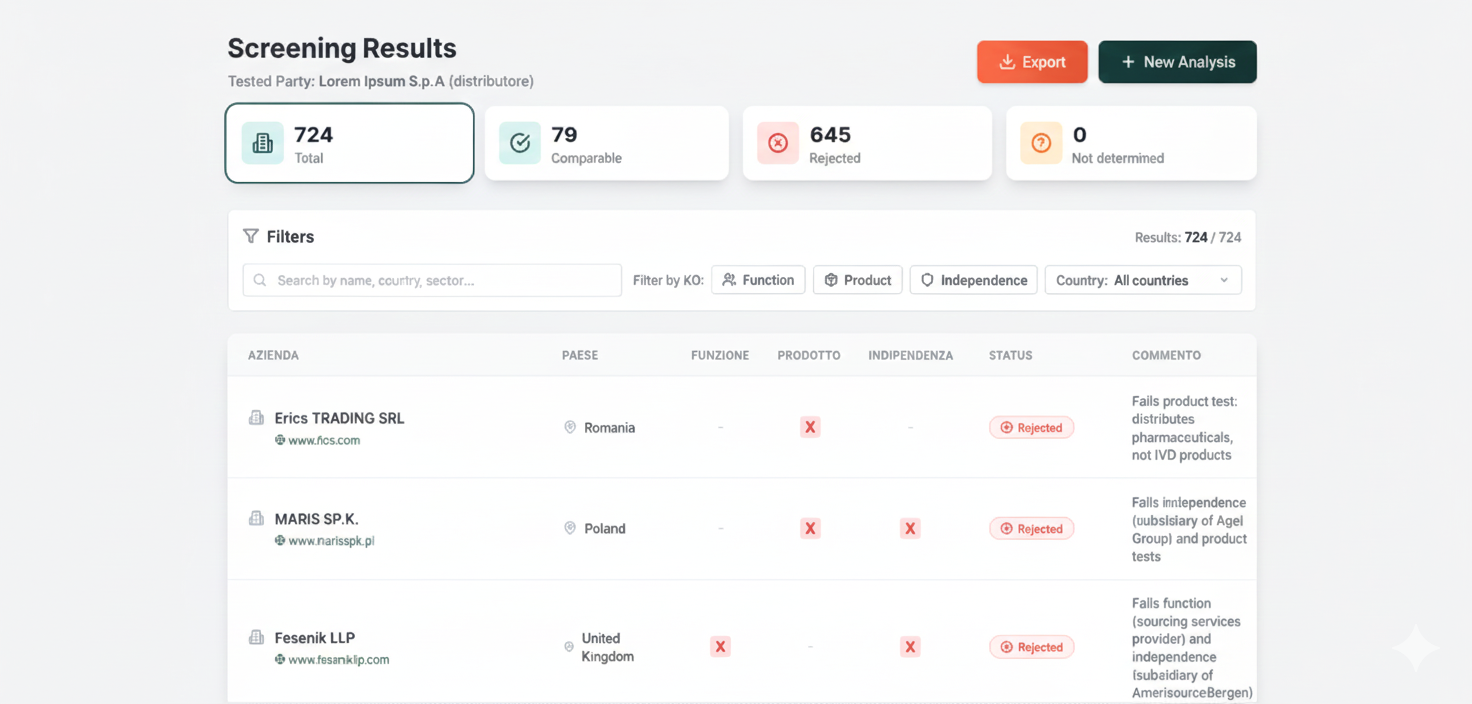This screenshot has height=704, width=1472.
Task: Switch to the Rejected results card
Action: 867,143
